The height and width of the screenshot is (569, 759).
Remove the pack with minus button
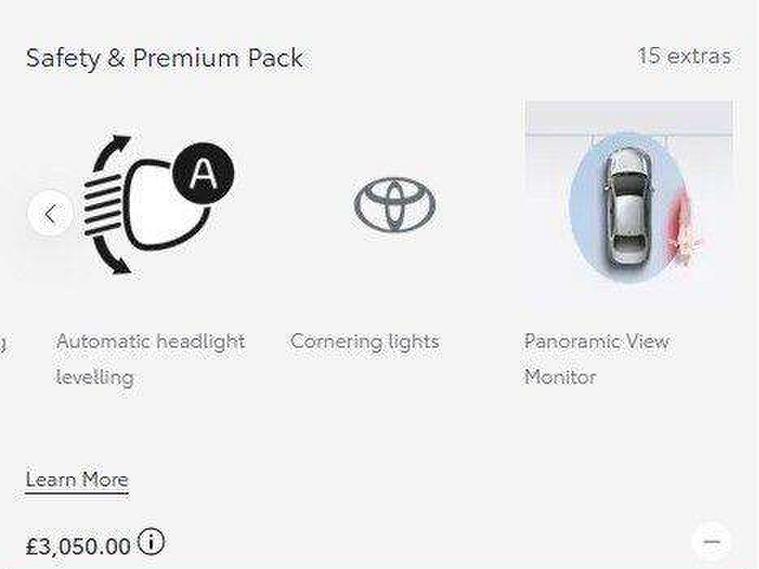coord(712,542)
